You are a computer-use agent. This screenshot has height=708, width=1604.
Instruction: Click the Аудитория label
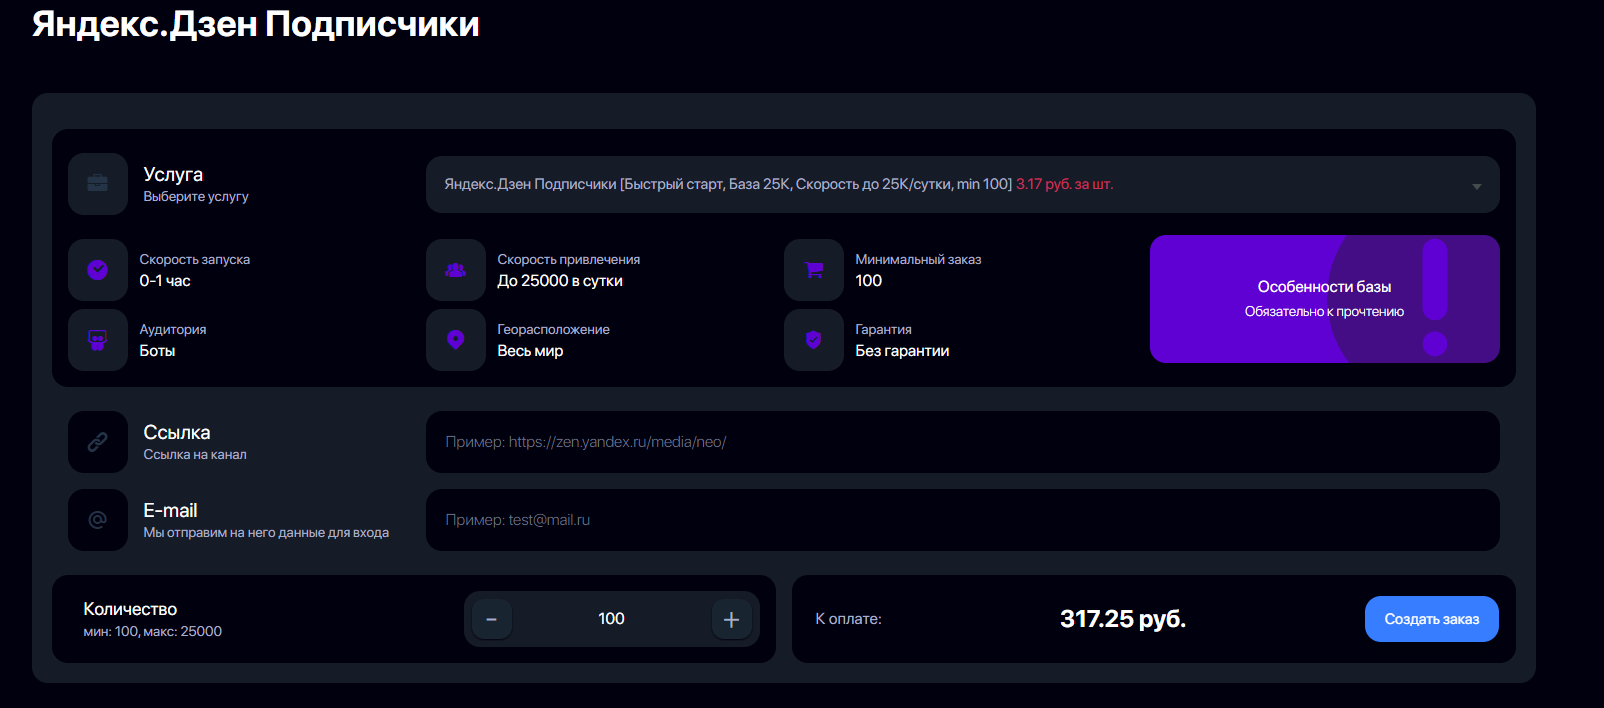tap(173, 329)
